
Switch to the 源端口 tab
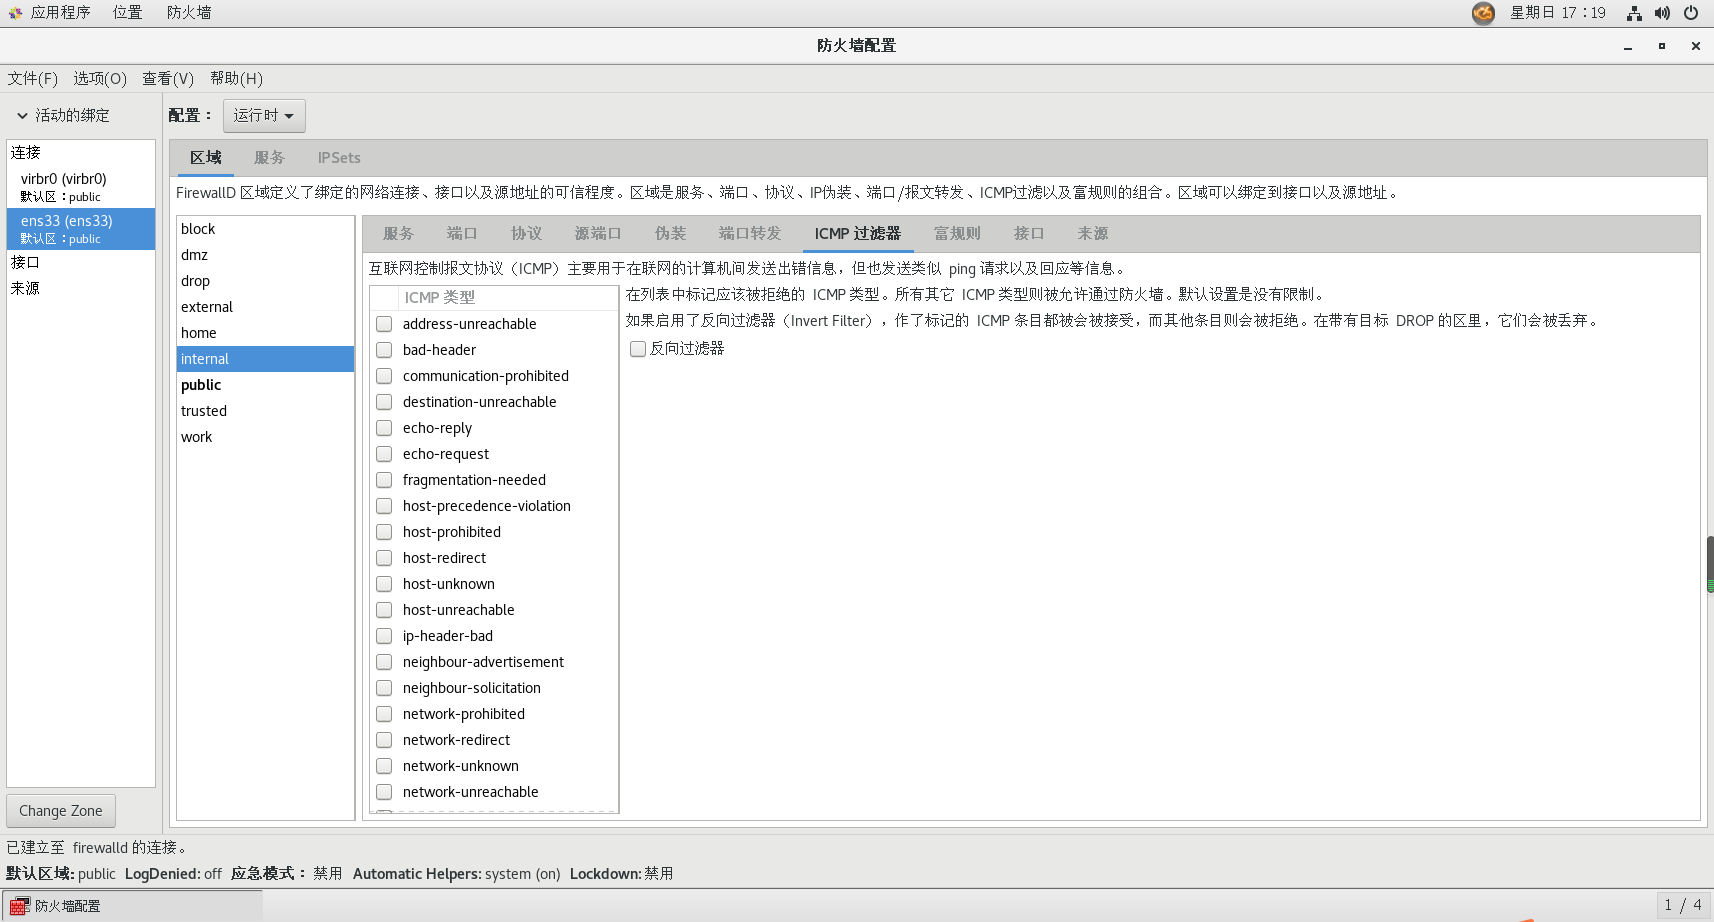[598, 234]
